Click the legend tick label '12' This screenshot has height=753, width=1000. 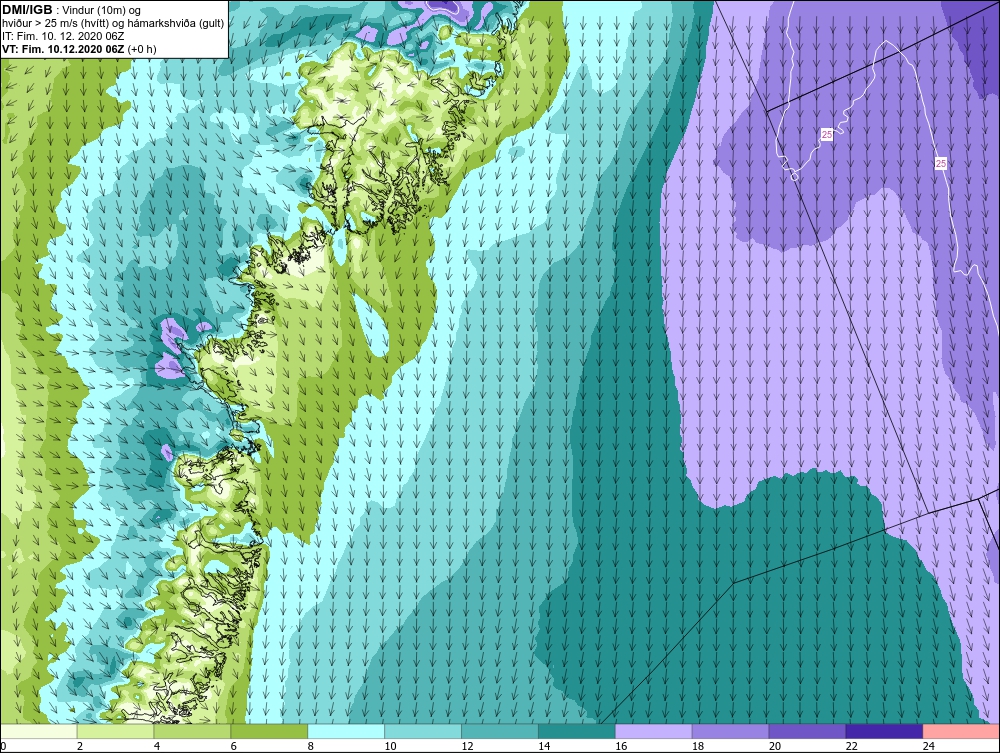coord(467,746)
